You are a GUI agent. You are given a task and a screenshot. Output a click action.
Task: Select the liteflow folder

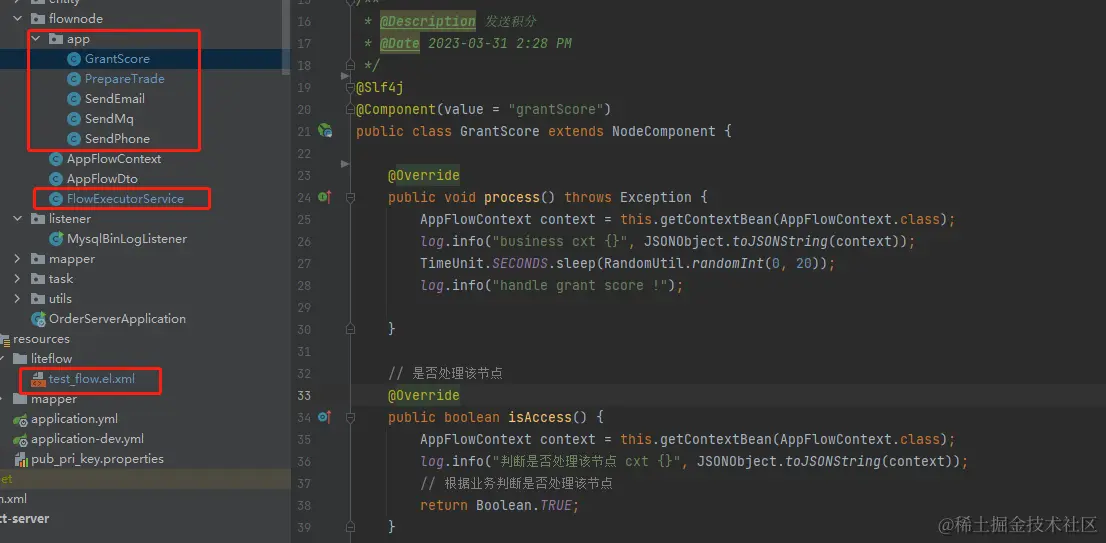coord(51,359)
